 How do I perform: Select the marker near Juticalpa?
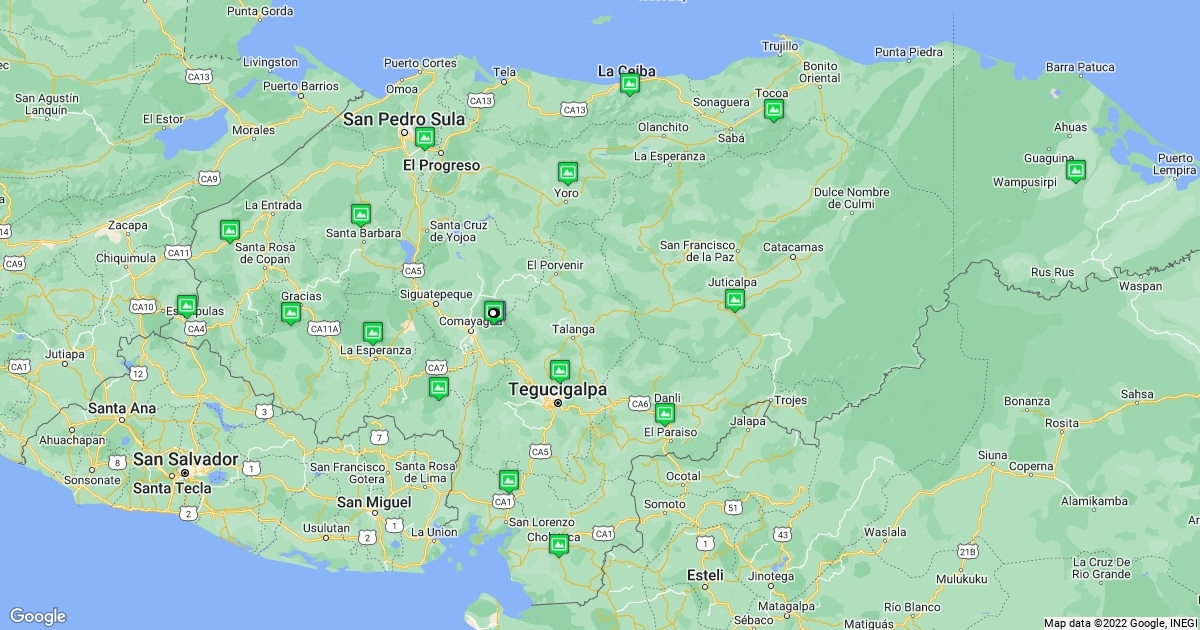pos(736,299)
